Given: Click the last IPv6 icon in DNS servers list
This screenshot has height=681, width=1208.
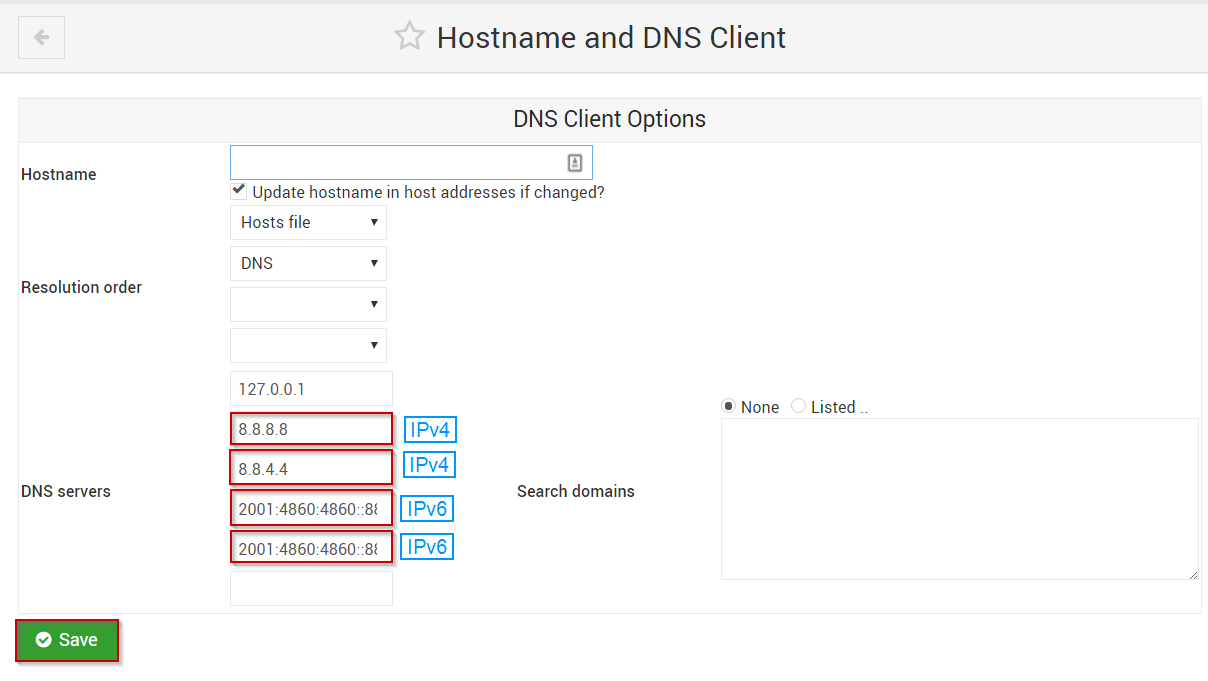Looking at the screenshot, I should 427,546.
